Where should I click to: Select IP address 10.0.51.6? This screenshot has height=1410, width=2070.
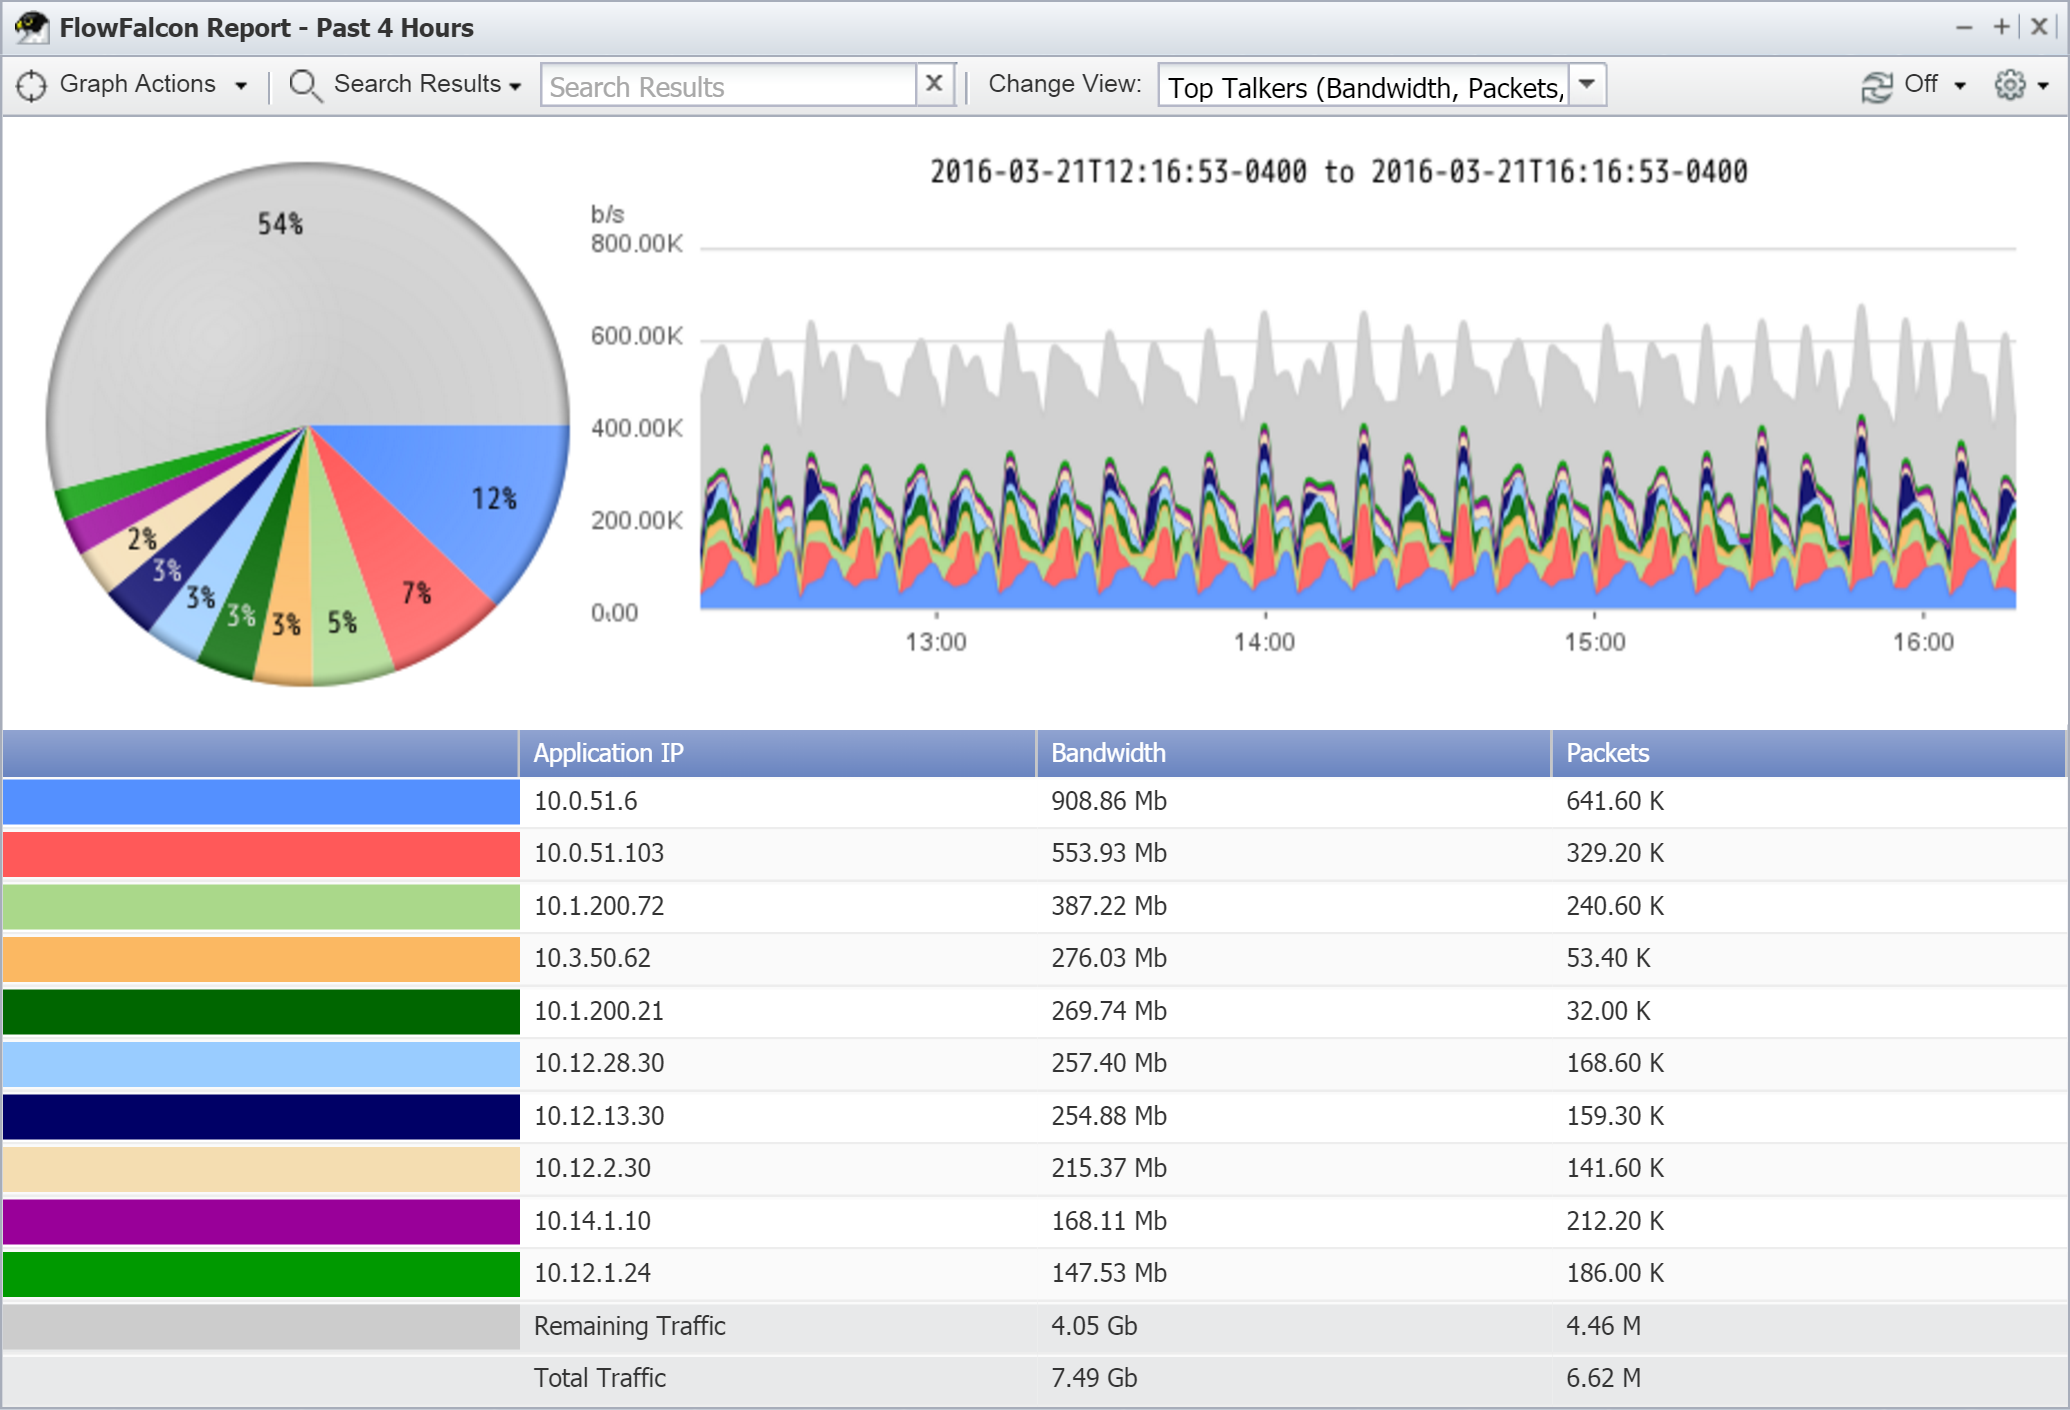[x=585, y=801]
